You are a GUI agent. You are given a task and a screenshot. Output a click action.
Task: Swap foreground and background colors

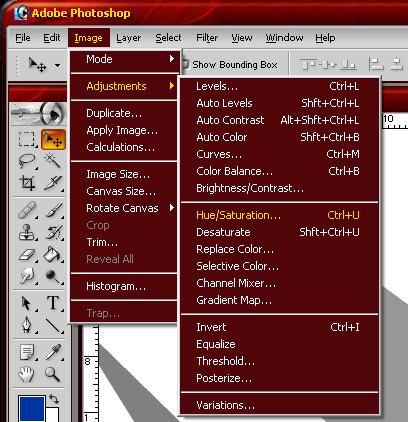pos(54,399)
